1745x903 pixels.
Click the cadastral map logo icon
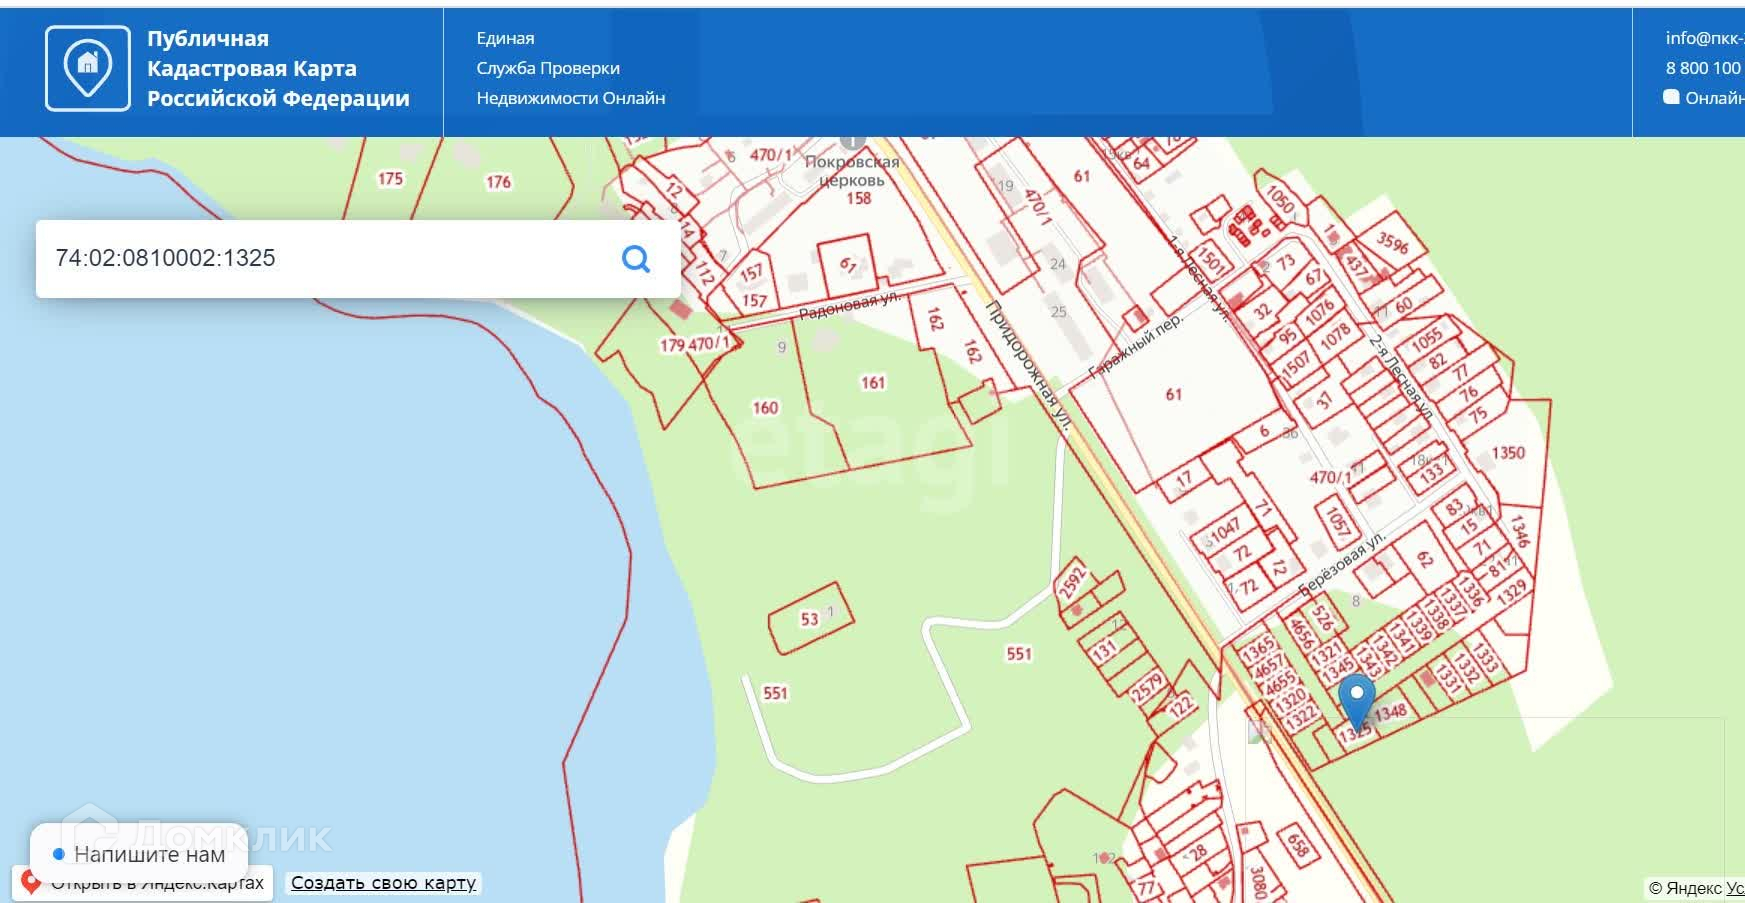(88, 68)
